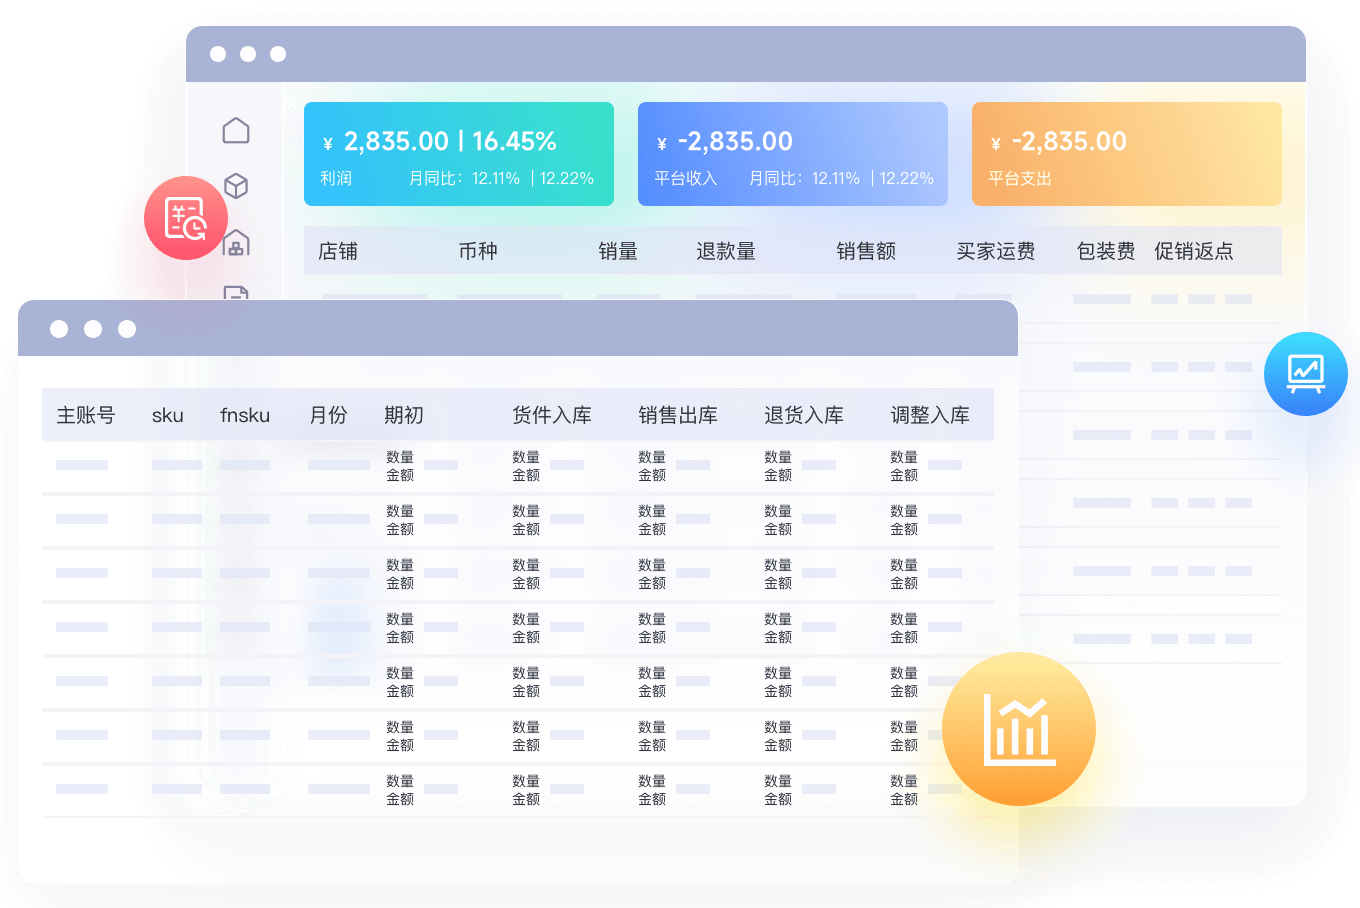
Task: Click the 促销返点 column header
Action: point(1193,251)
